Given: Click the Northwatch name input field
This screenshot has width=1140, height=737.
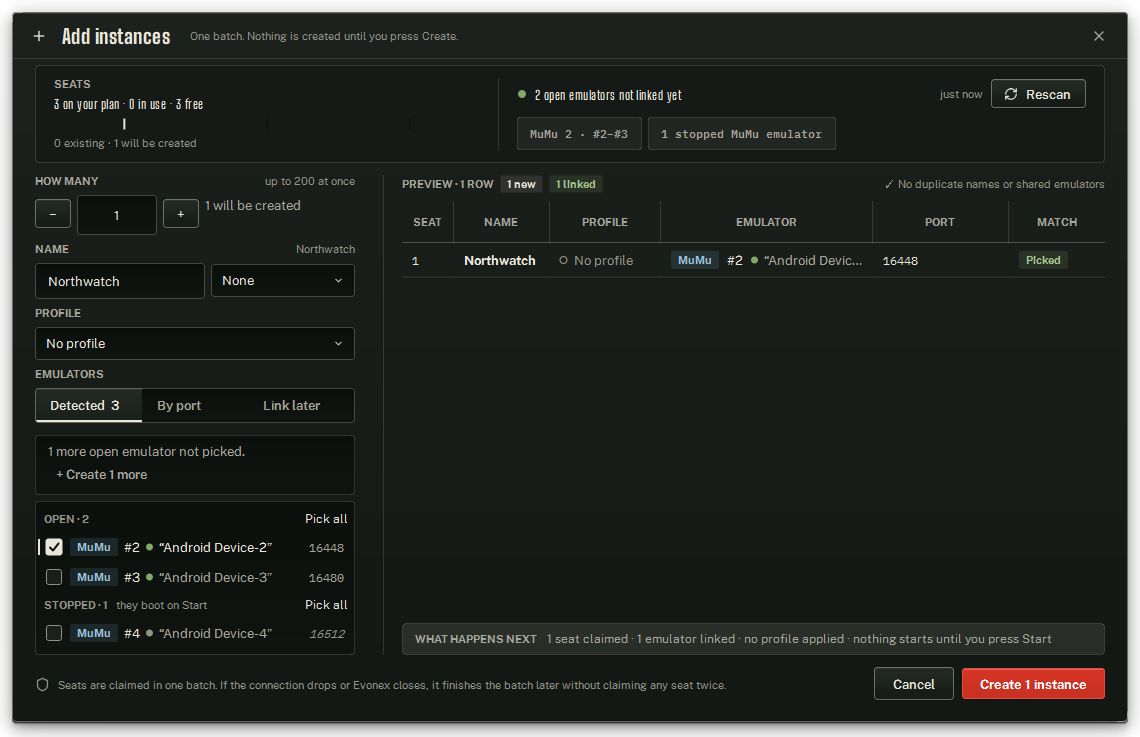Looking at the screenshot, I should (x=120, y=281).
